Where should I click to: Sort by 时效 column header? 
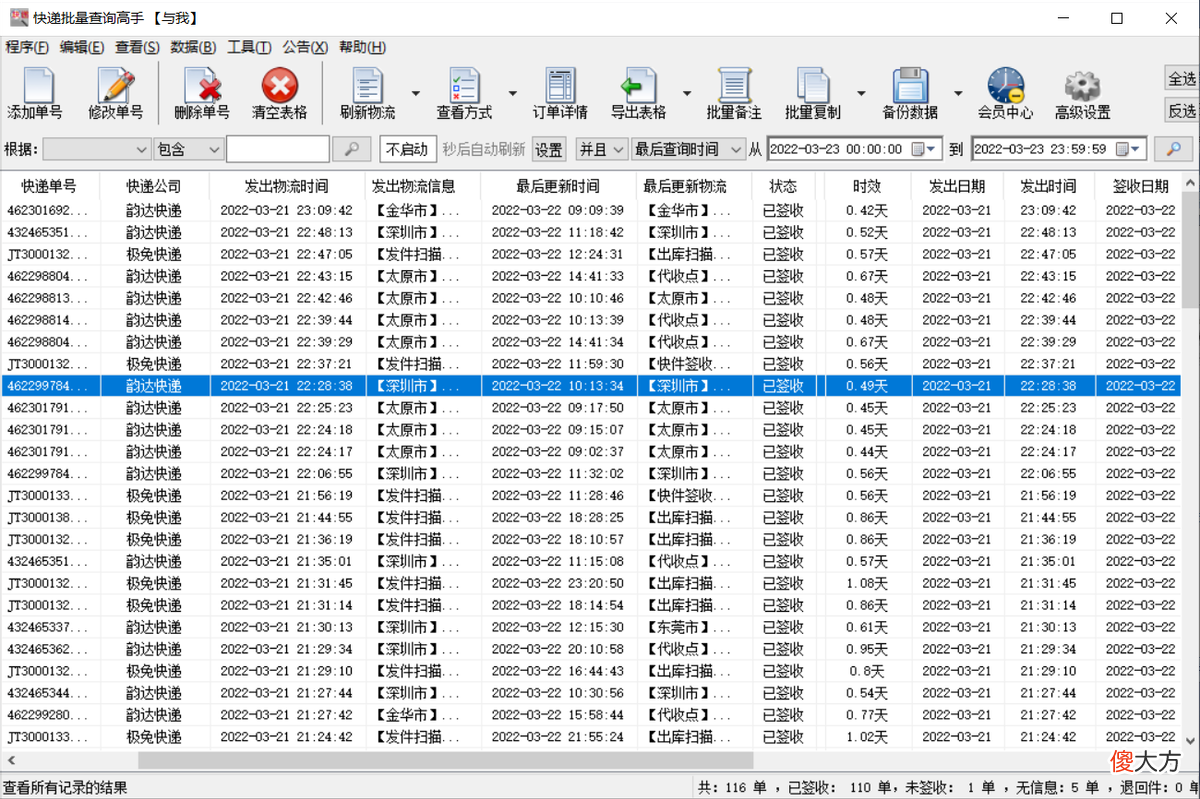click(x=867, y=186)
